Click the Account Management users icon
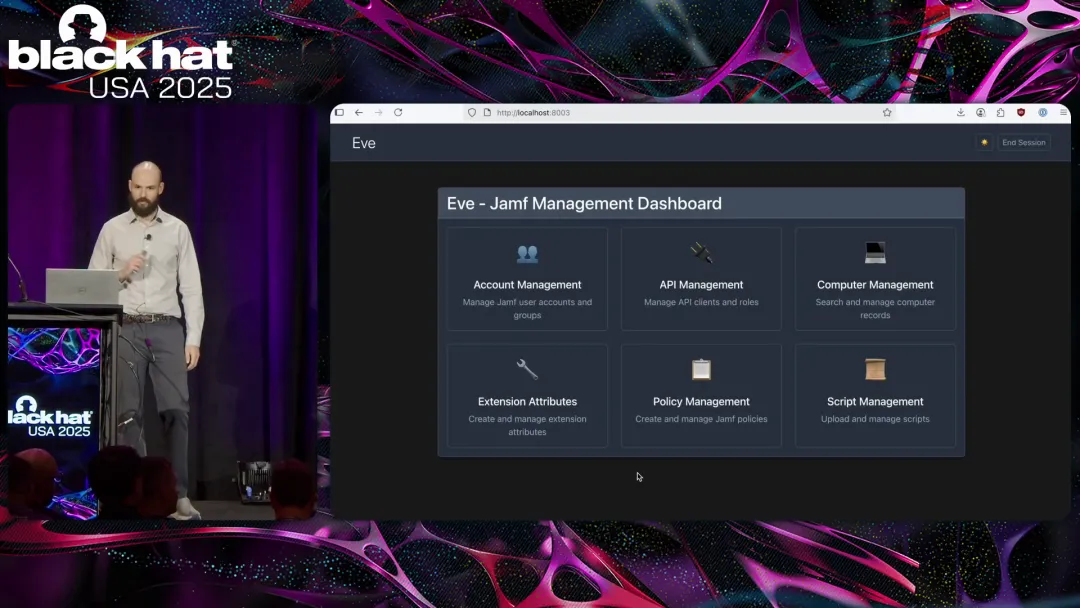The height and width of the screenshot is (608, 1080). point(528,254)
